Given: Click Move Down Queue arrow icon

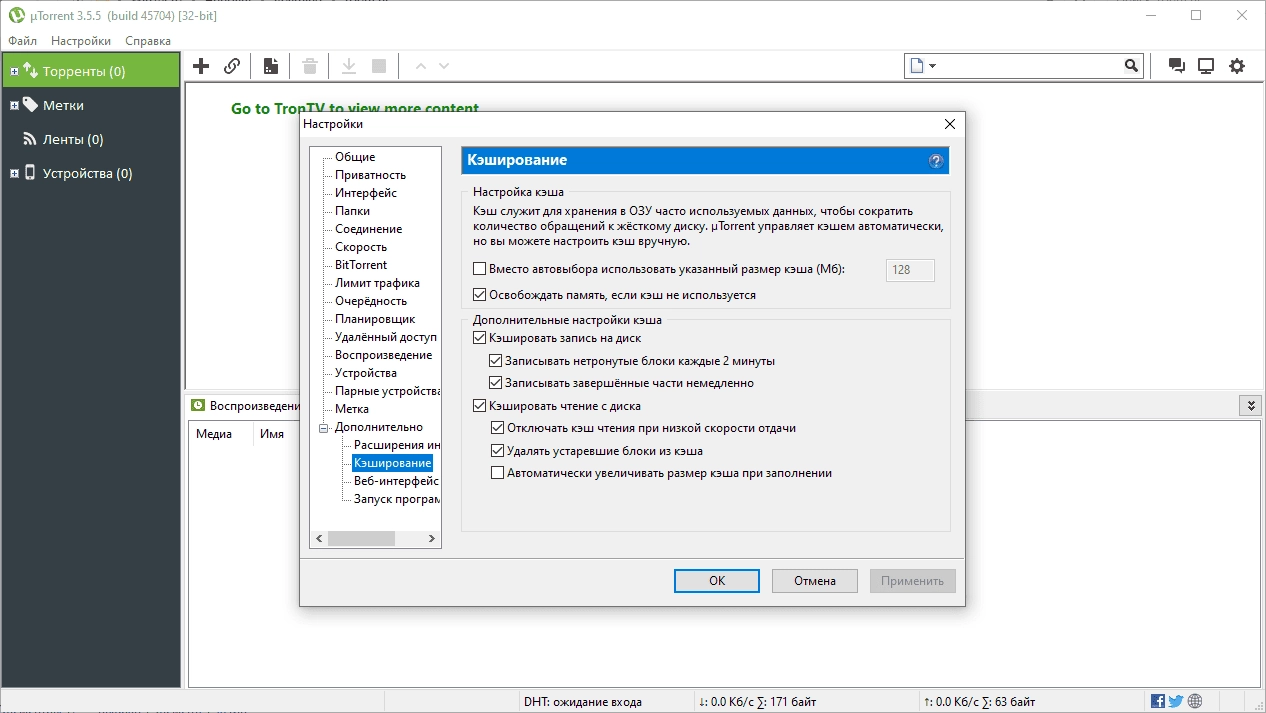Looking at the screenshot, I should tap(444, 66).
